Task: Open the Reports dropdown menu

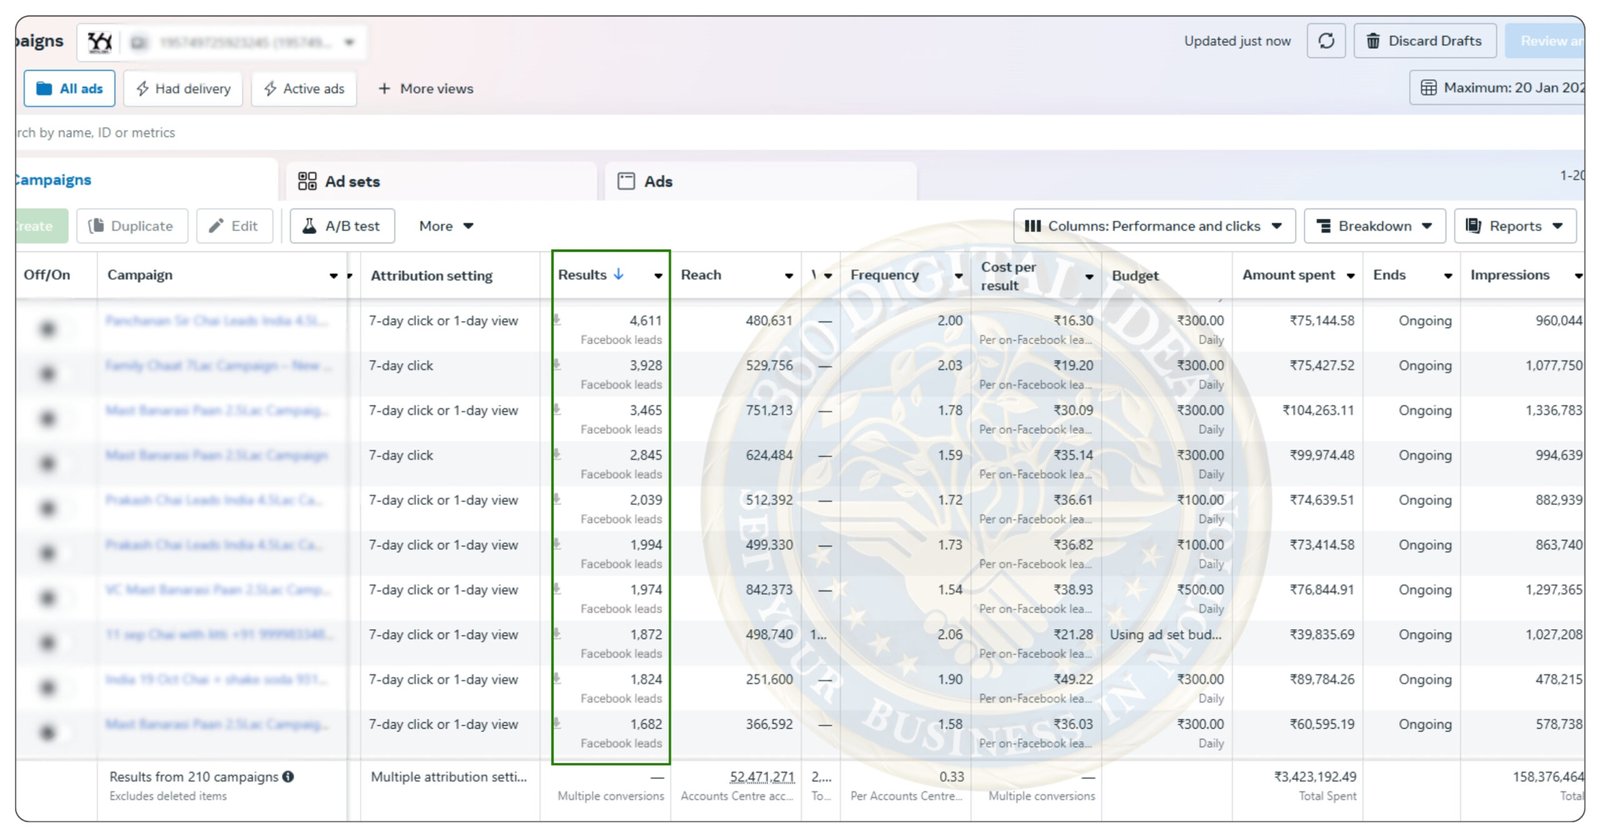Action: [1515, 226]
